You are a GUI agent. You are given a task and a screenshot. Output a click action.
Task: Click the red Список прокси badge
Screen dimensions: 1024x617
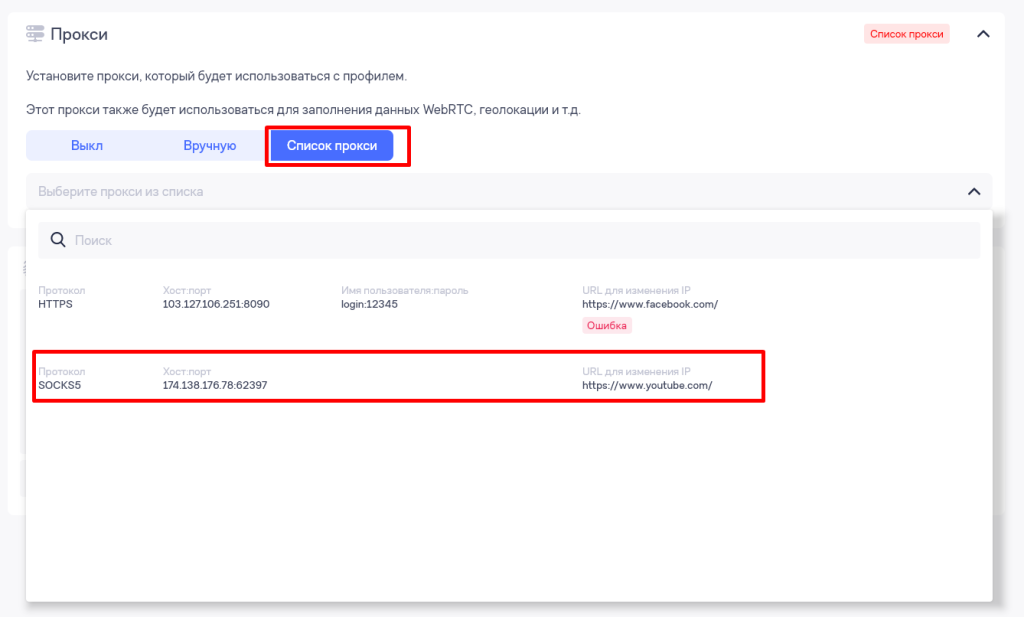pos(906,34)
